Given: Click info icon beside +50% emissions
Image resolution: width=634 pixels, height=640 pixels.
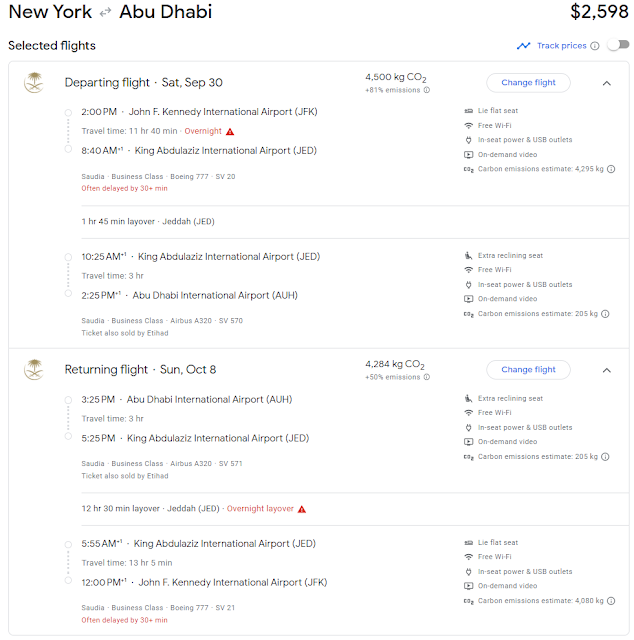Looking at the screenshot, I should point(427,377).
